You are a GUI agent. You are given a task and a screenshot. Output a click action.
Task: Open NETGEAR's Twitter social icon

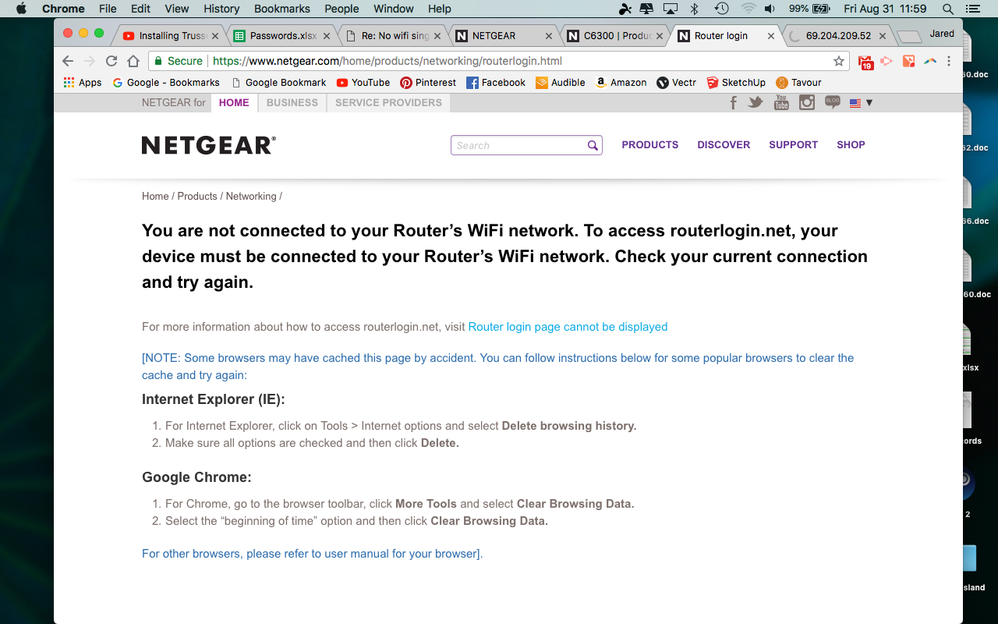pyautogui.click(x=755, y=102)
